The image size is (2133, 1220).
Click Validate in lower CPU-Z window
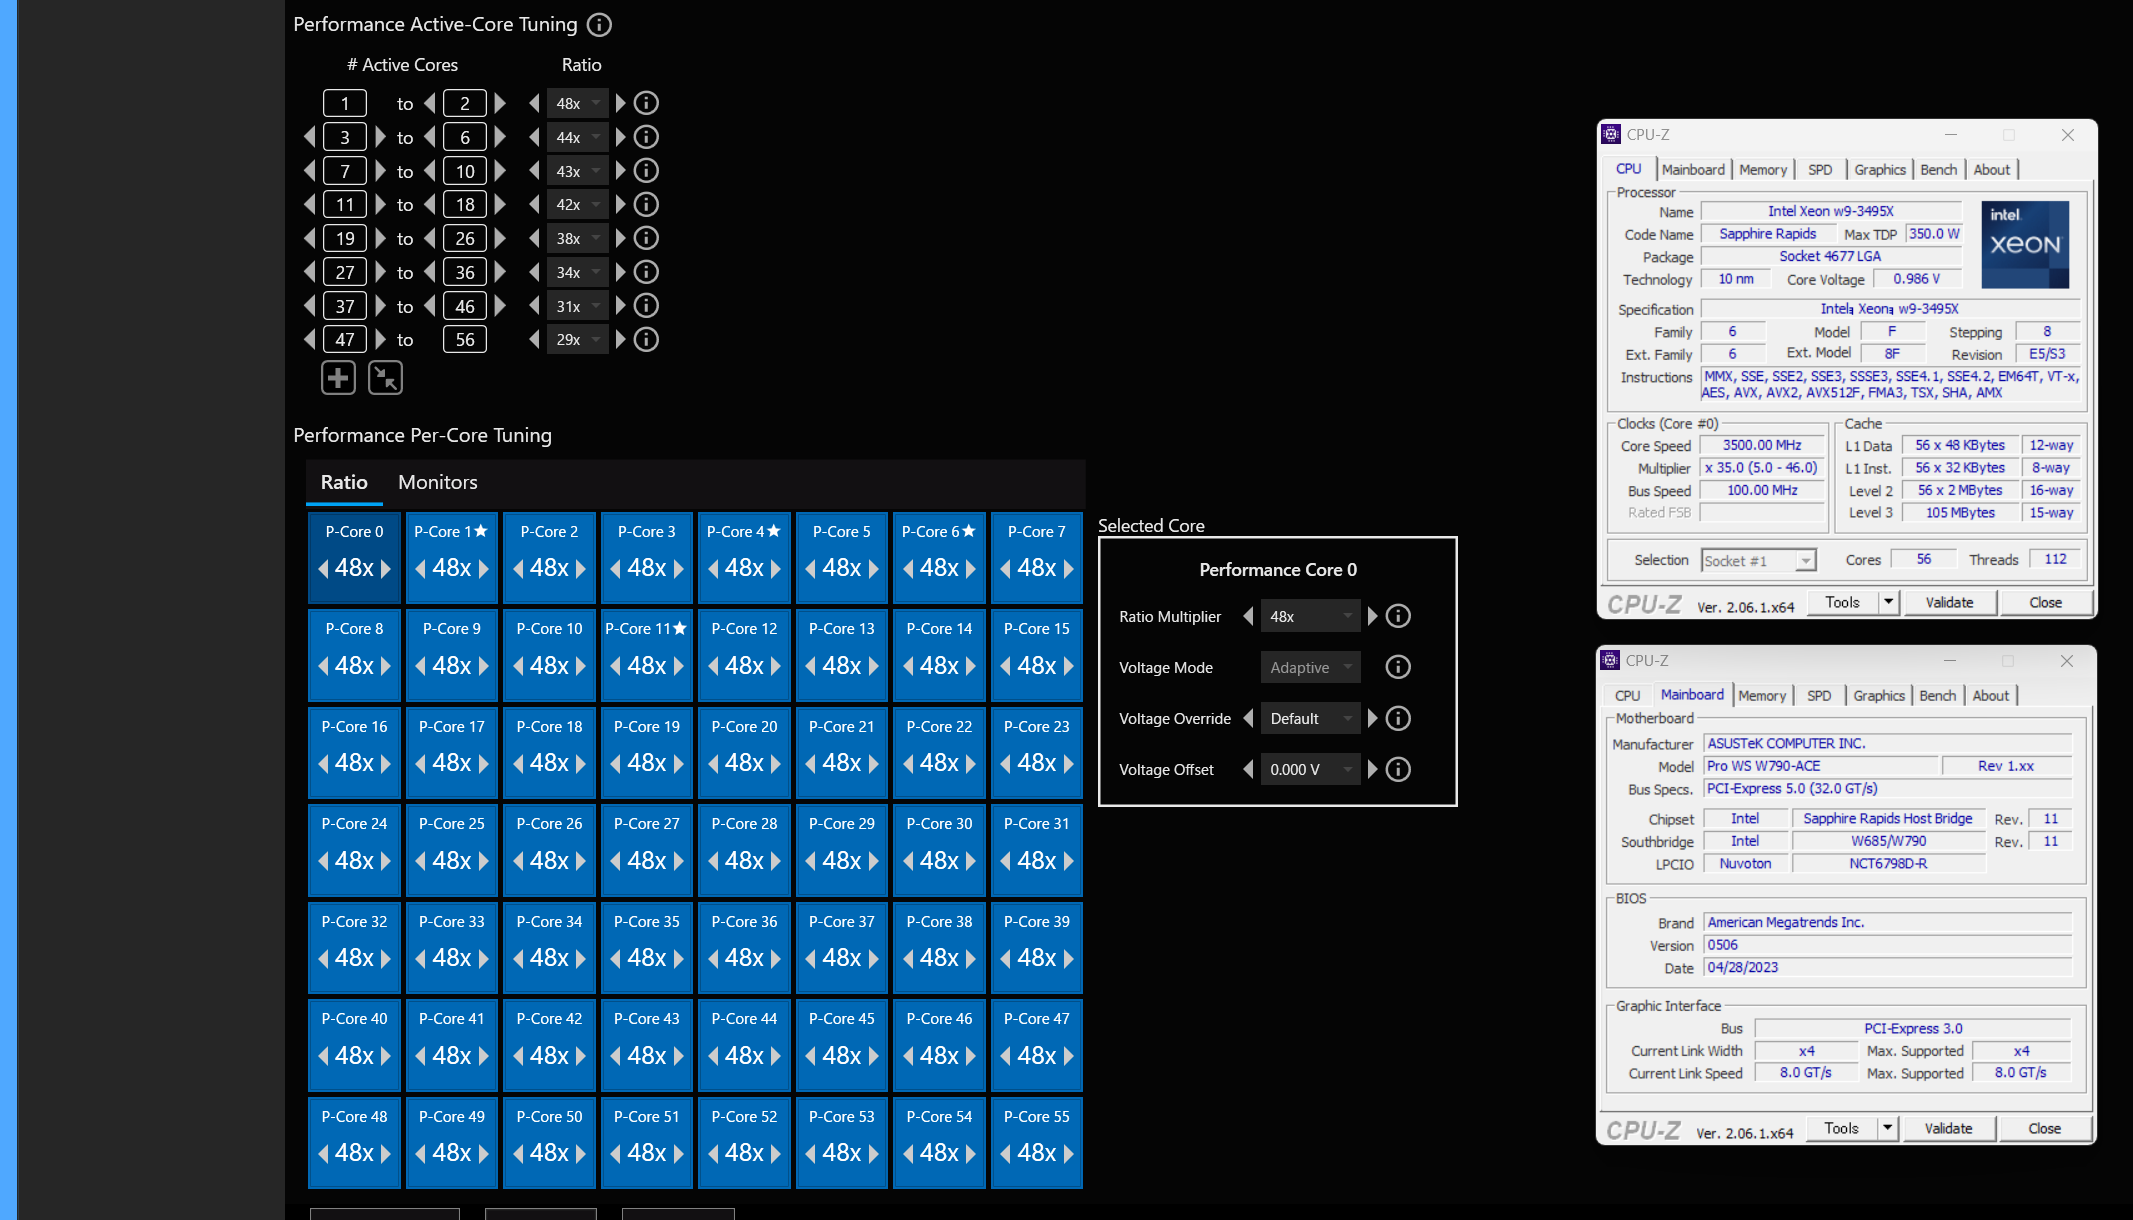[1948, 1128]
